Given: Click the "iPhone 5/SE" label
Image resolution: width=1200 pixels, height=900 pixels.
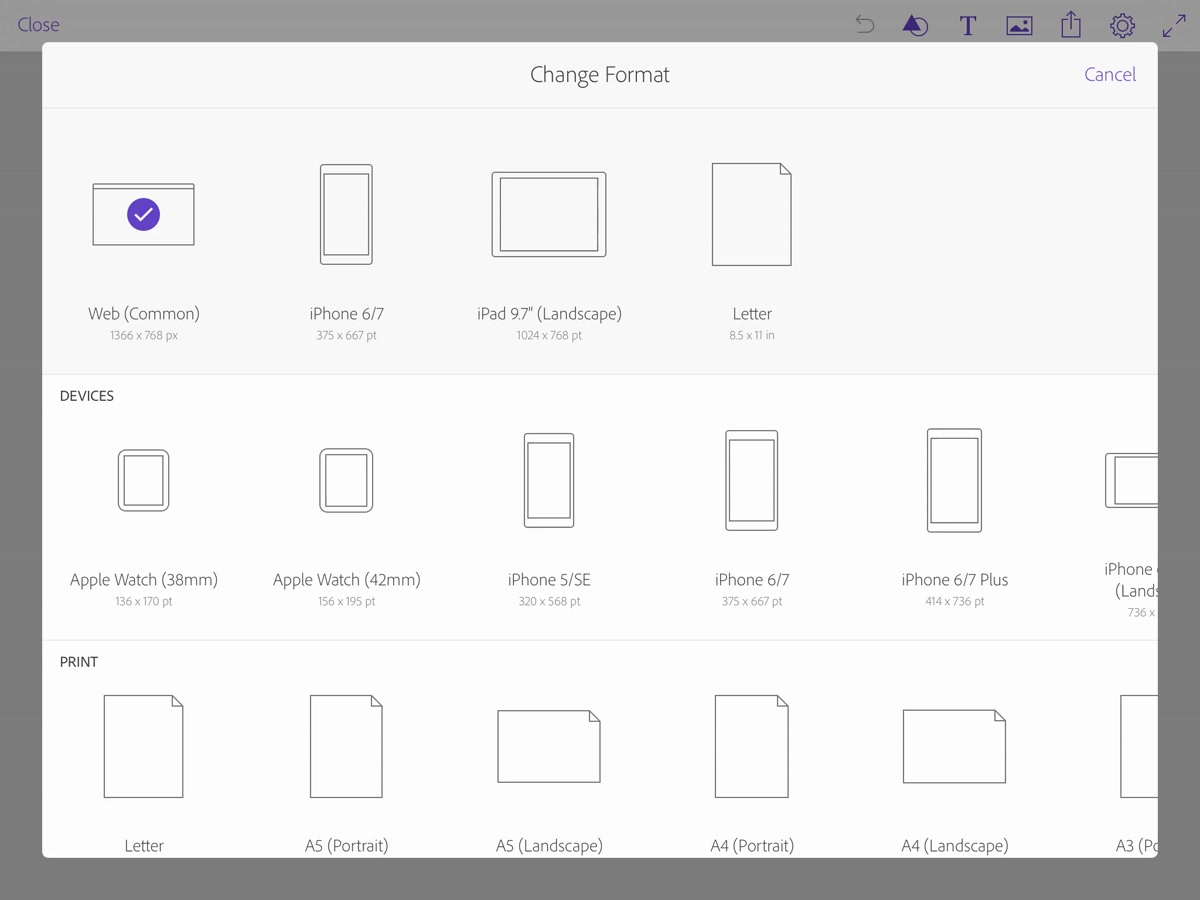Looking at the screenshot, I should (549, 579).
